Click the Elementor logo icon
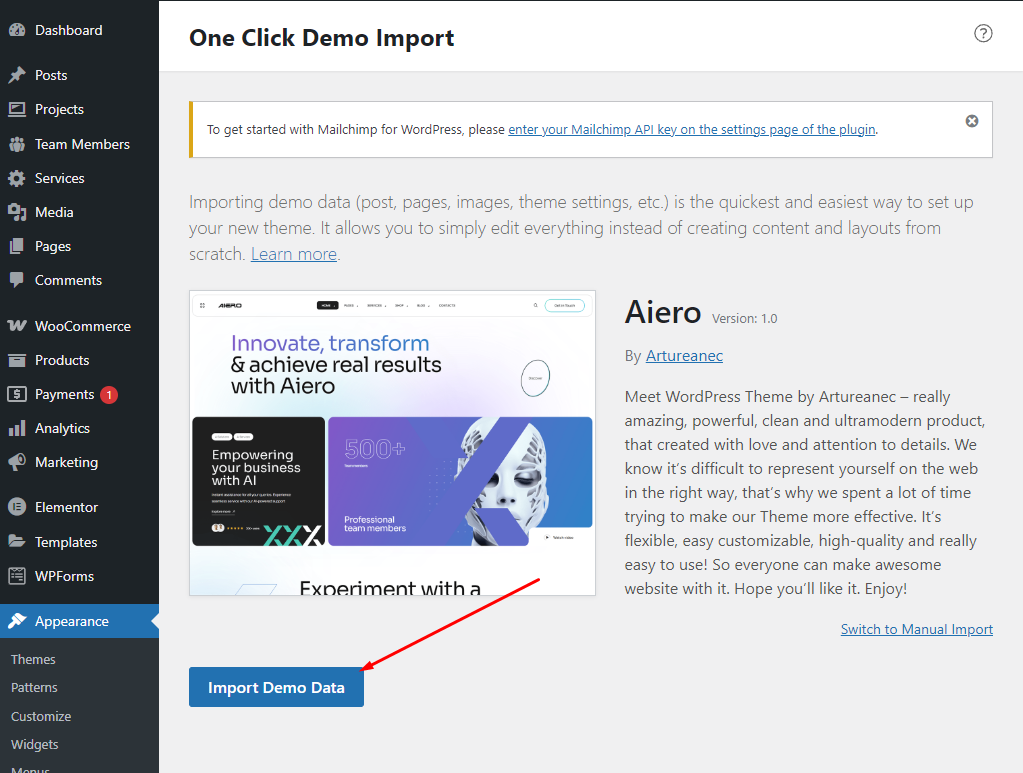The width and height of the screenshot is (1023, 773). point(17,507)
